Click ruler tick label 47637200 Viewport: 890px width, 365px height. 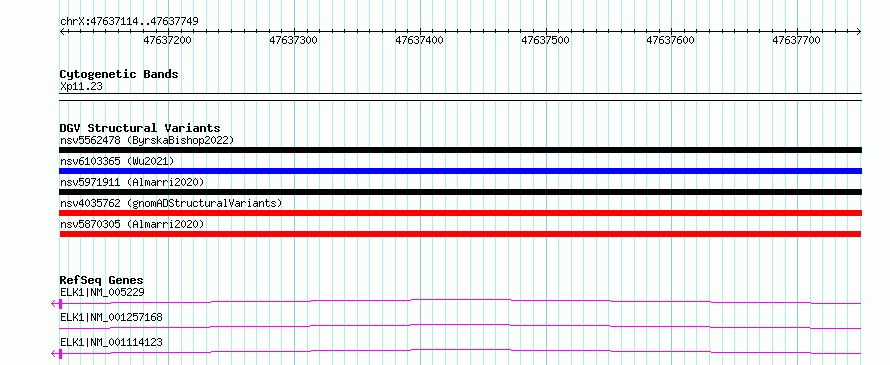(168, 40)
